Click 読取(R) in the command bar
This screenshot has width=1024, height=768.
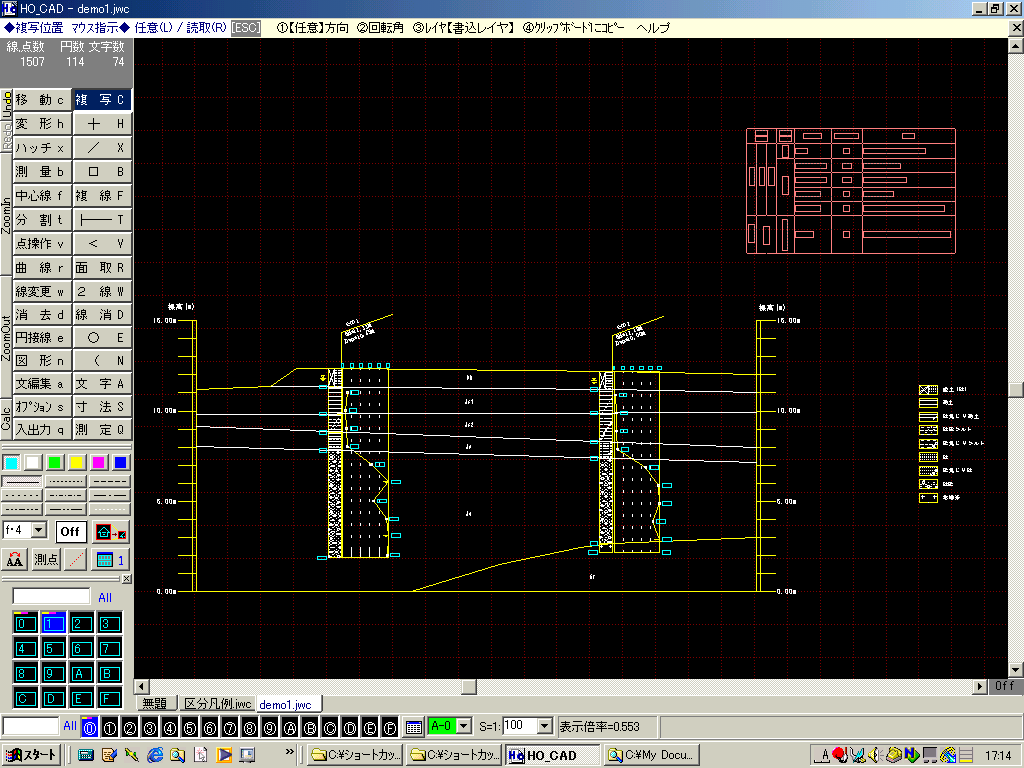(x=206, y=28)
